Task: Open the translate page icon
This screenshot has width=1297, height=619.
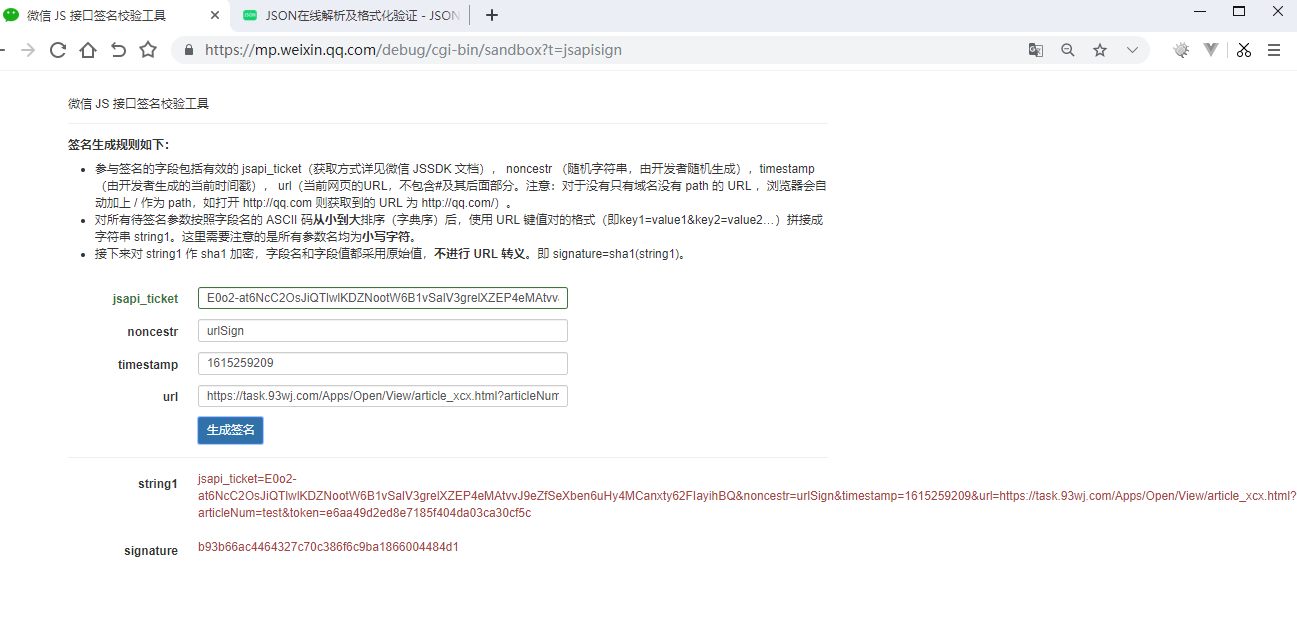Action: pyautogui.click(x=1036, y=50)
